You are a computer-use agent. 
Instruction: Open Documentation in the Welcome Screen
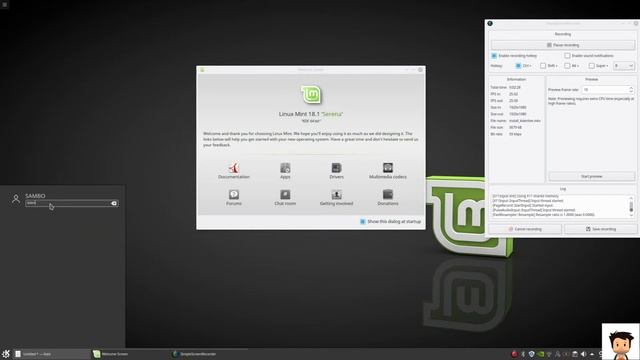[233, 171]
